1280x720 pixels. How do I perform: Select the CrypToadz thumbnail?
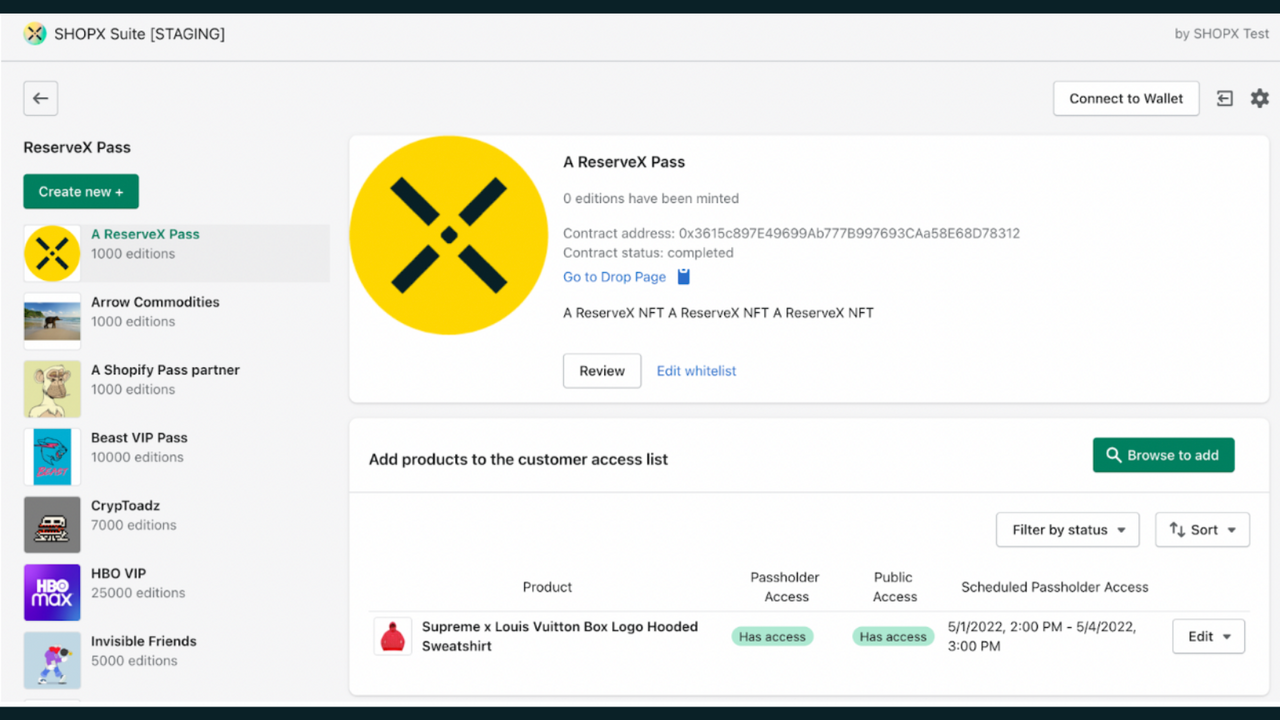click(x=52, y=525)
